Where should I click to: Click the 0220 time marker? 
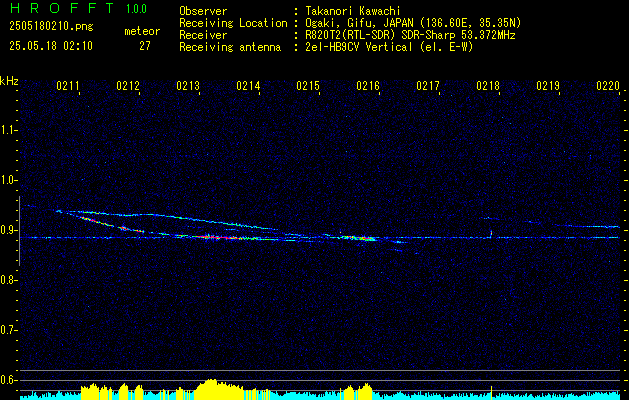coord(608,86)
